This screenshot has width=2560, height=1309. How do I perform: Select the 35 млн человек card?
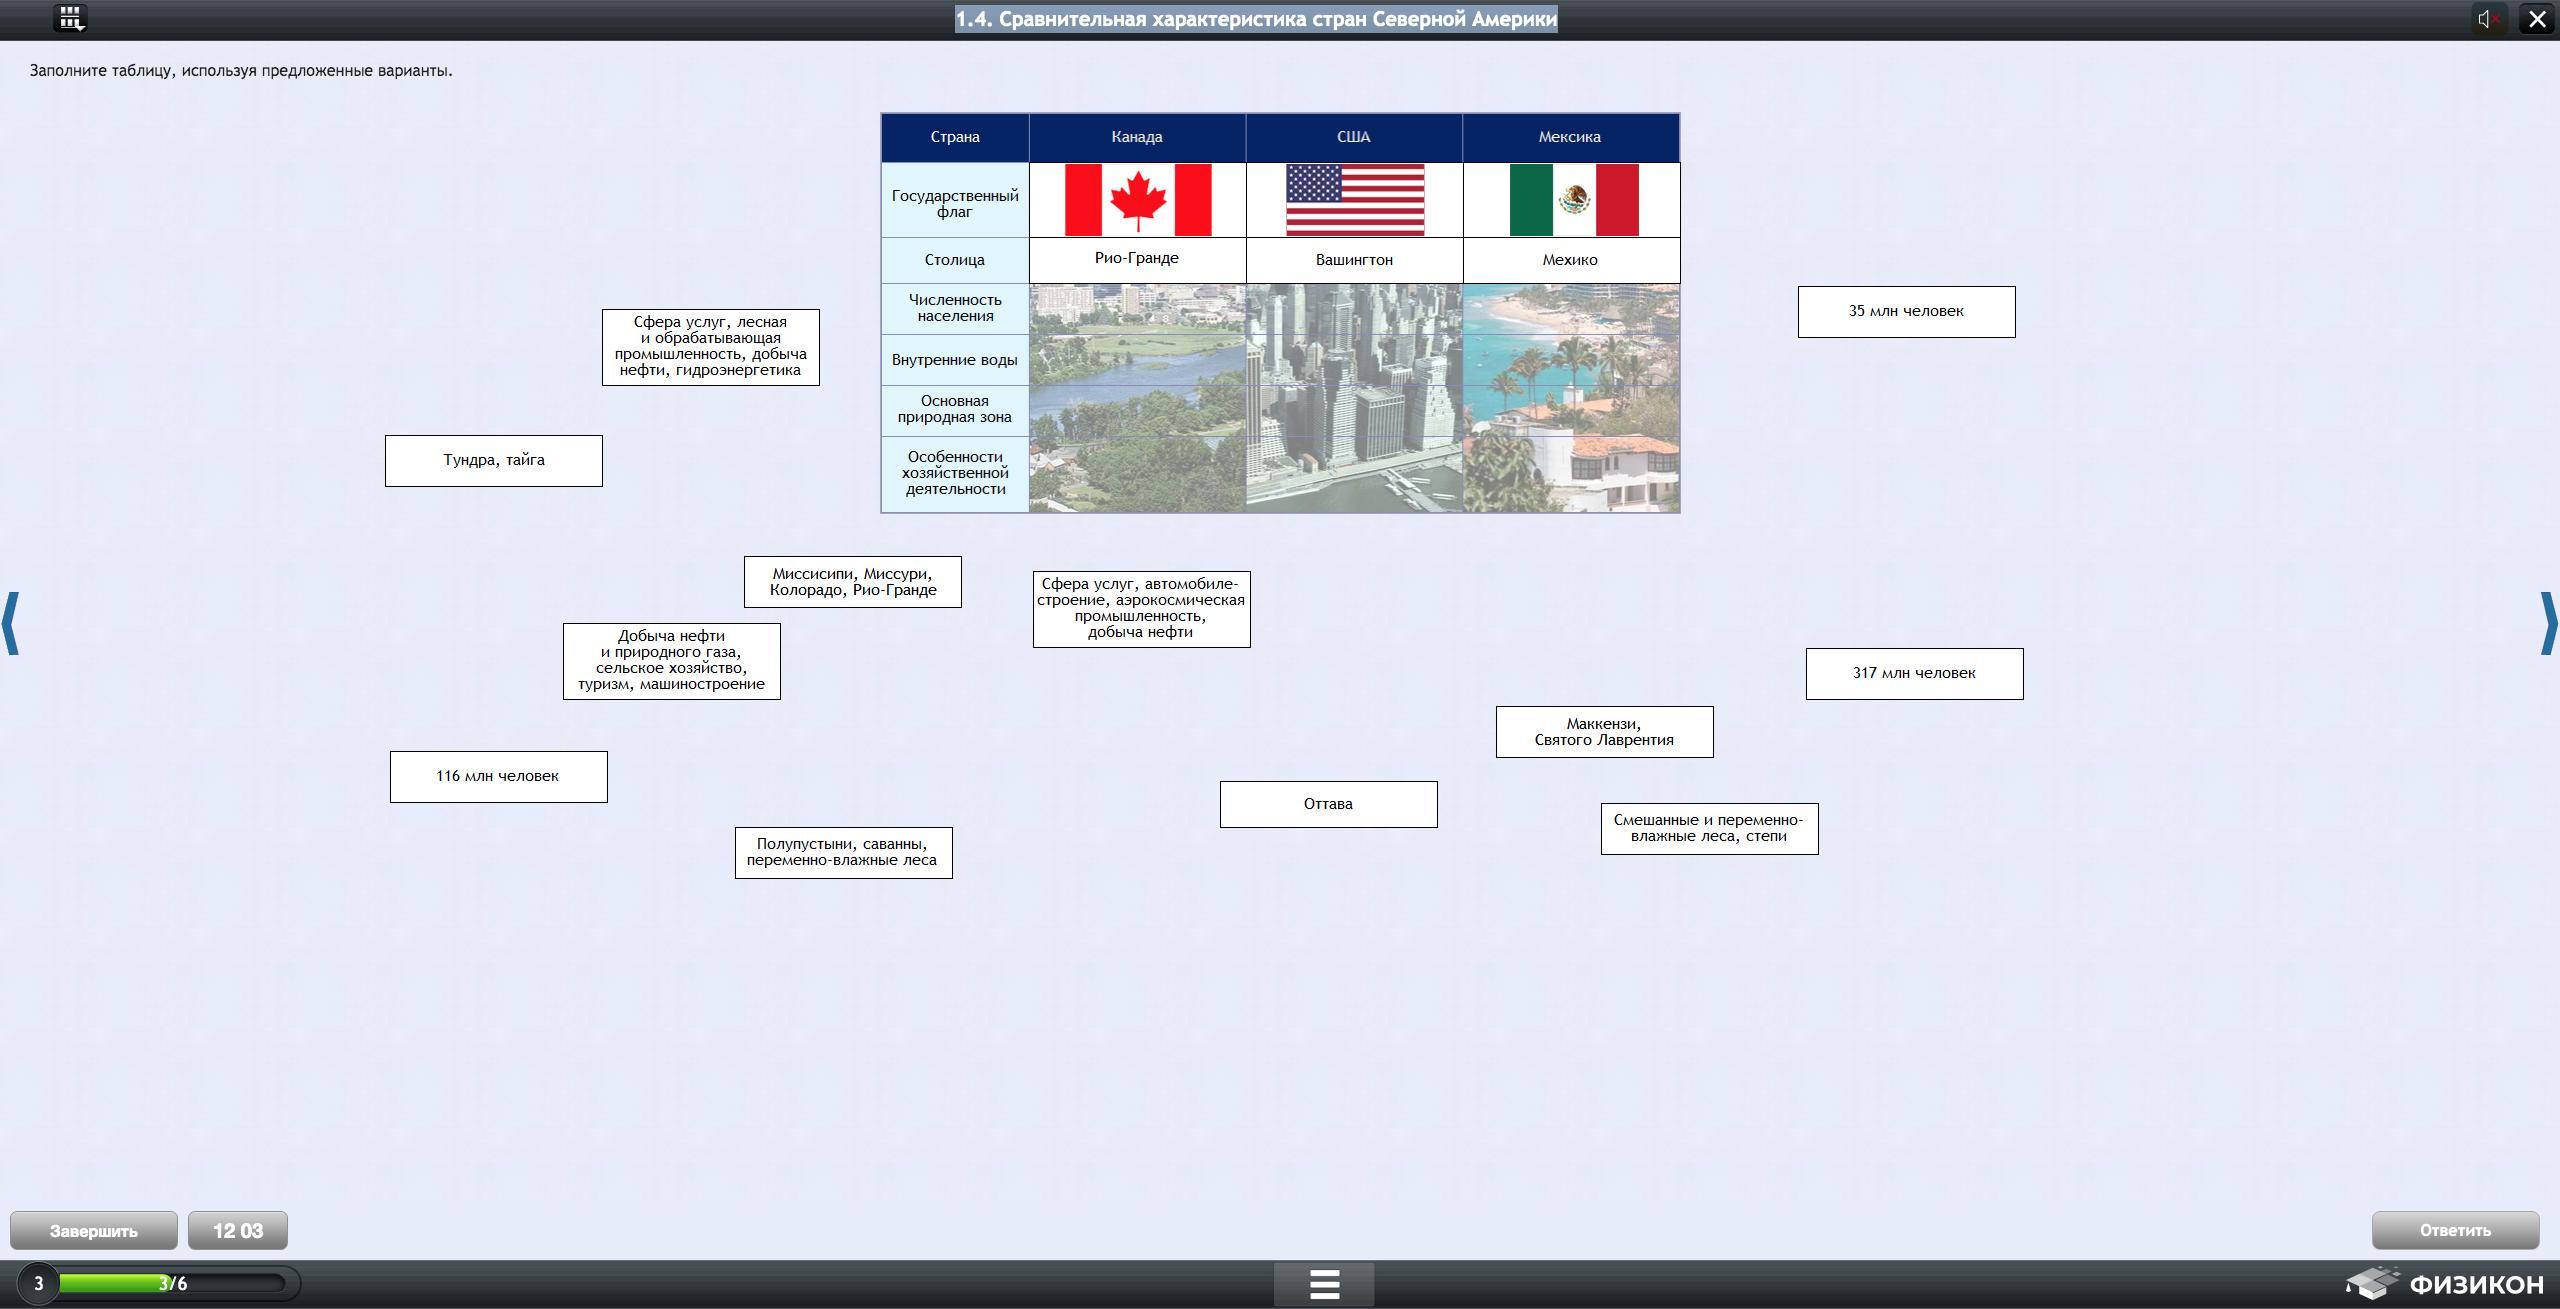pyautogui.click(x=1905, y=312)
